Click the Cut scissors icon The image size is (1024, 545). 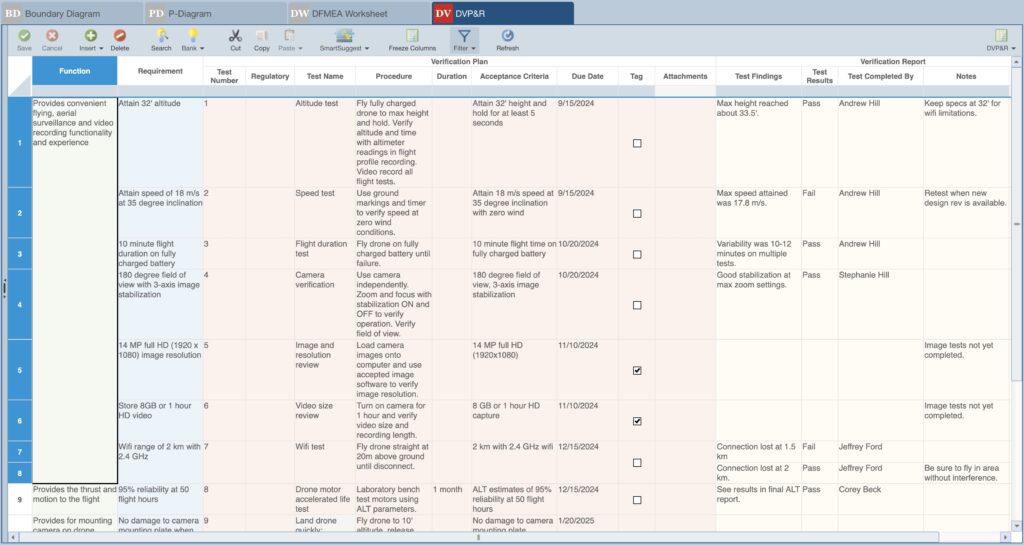(235, 36)
